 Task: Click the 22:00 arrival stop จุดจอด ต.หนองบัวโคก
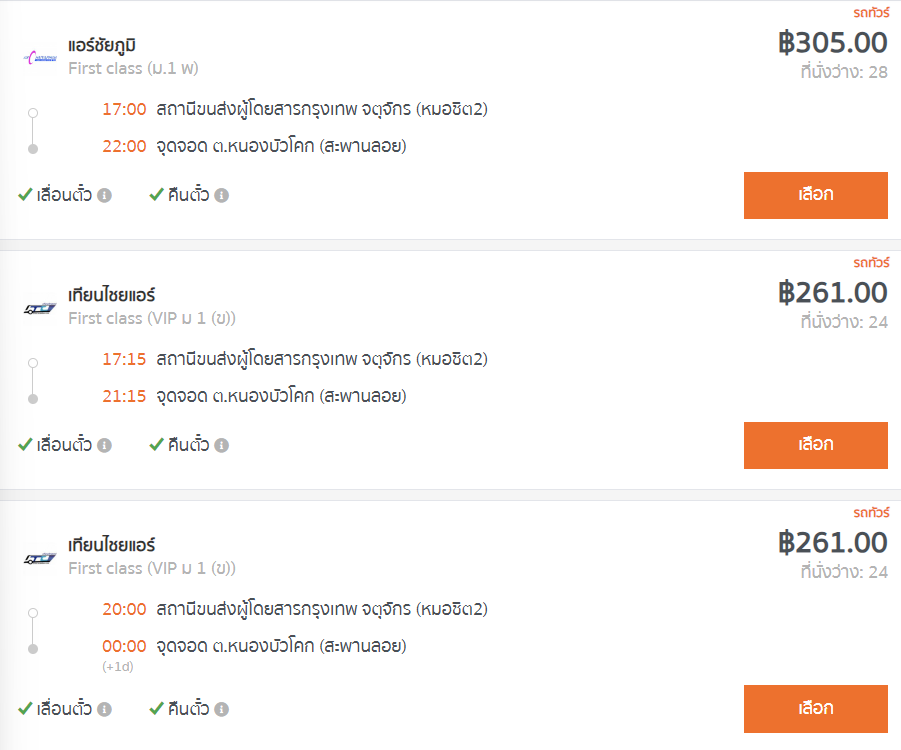281,146
